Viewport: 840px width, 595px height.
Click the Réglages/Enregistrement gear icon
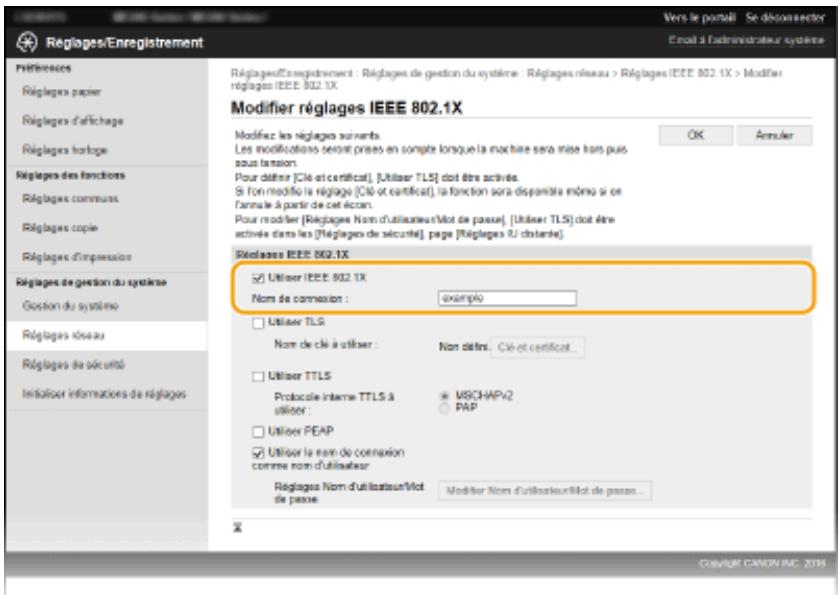pyautogui.click(x=27, y=42)
